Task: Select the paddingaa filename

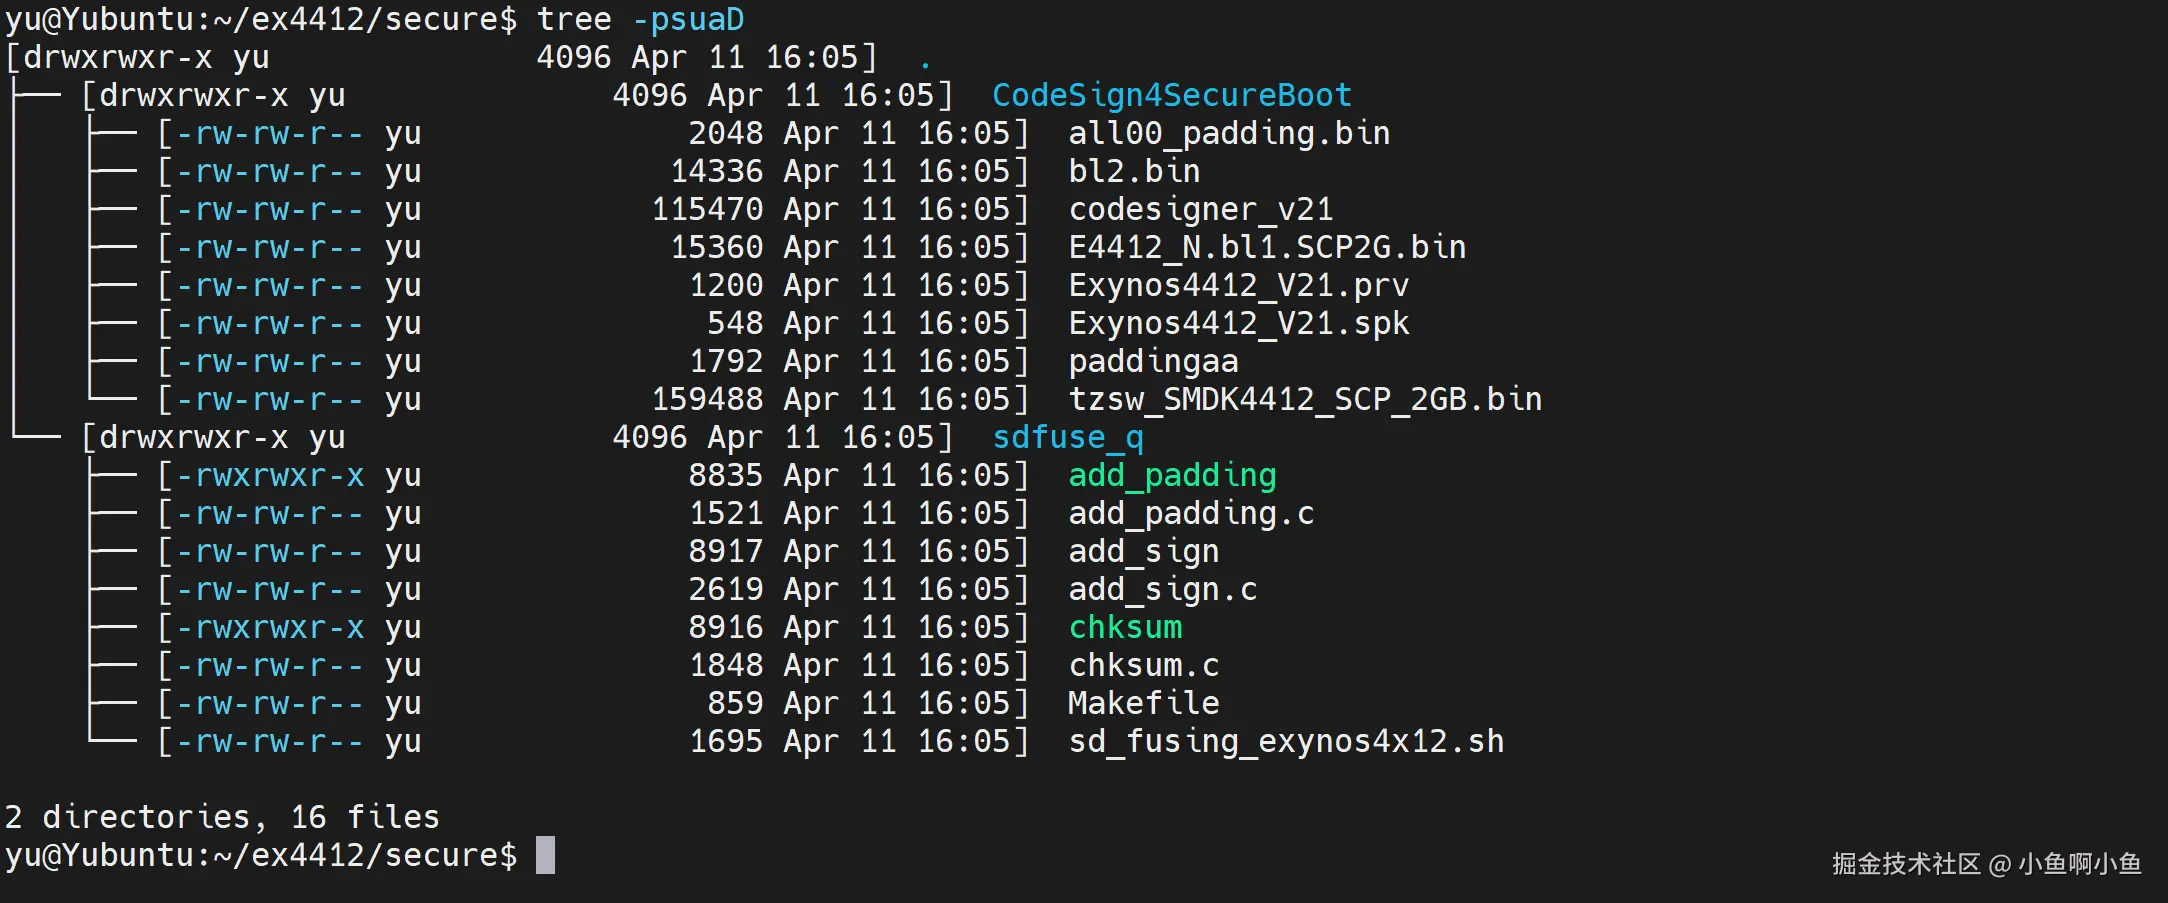Action: pos(1153,362)
